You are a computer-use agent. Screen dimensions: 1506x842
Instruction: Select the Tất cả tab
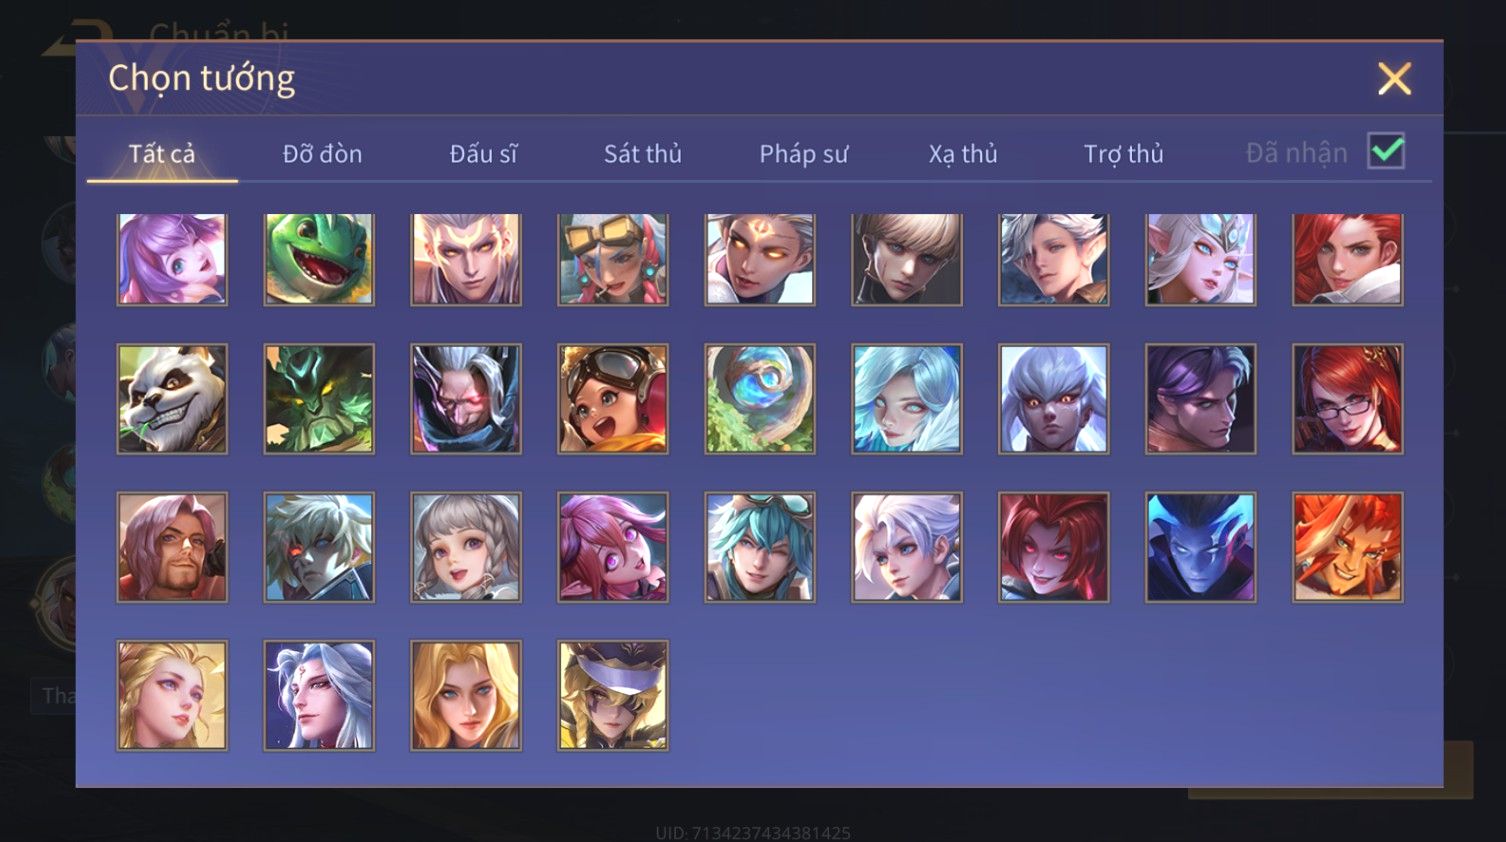[x=162, y=154]
